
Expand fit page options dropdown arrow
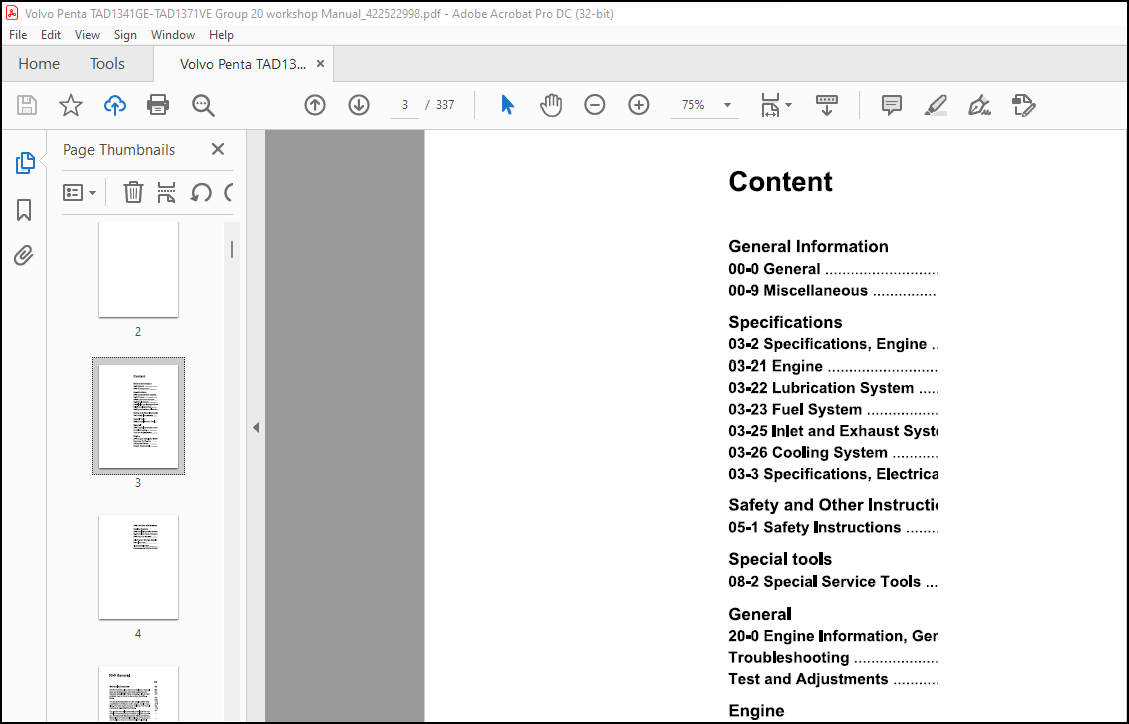tap(788, 105)
